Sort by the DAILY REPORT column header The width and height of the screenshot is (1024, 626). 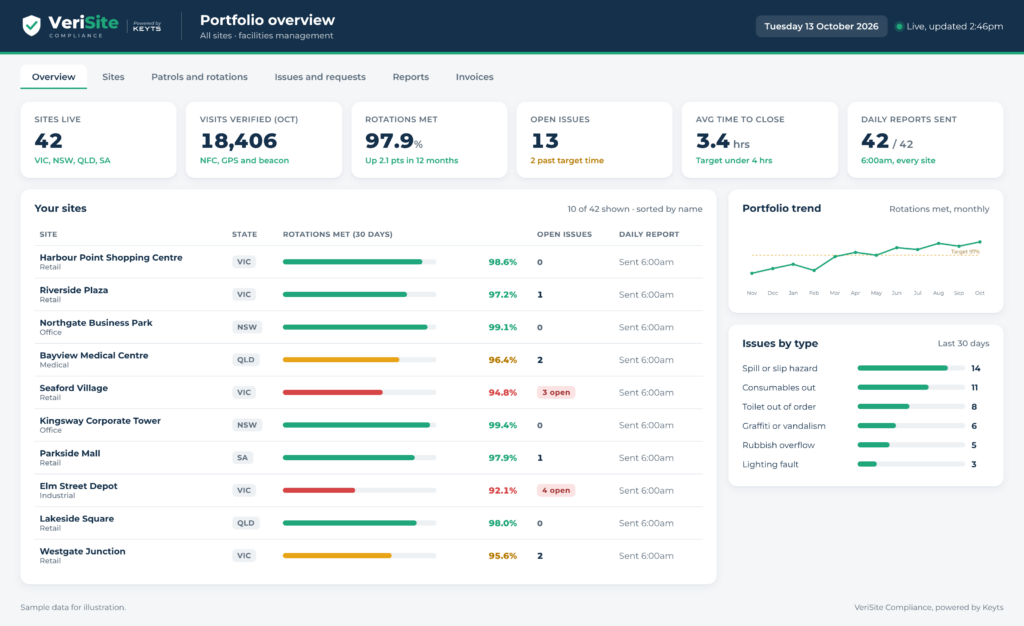point(649,234)
